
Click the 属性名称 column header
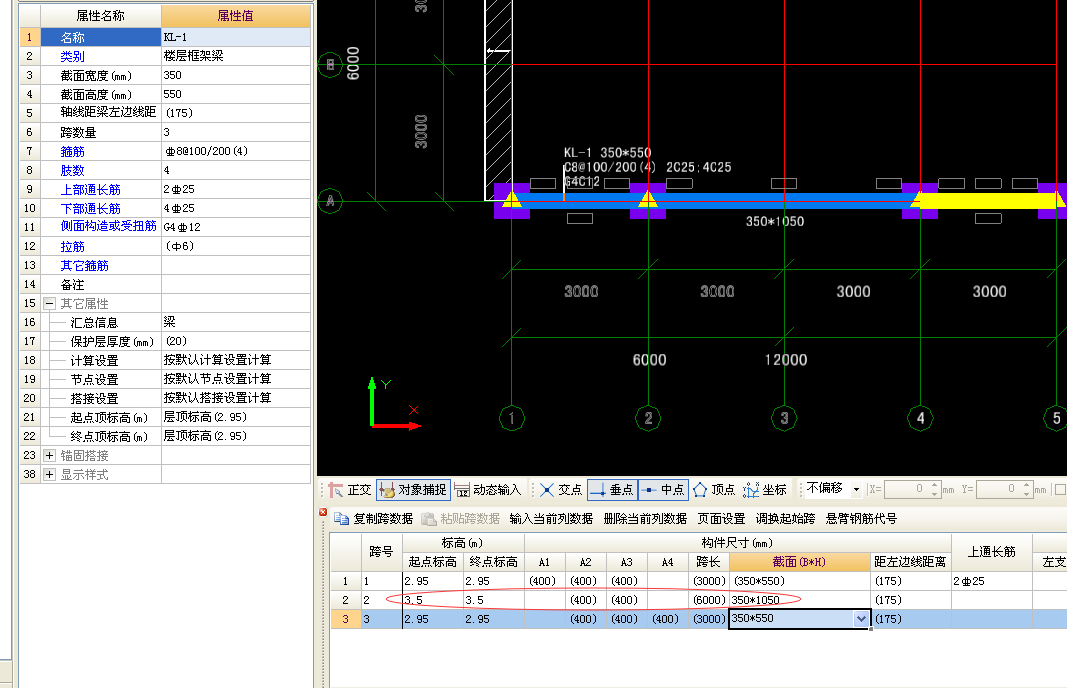(101, 16)
